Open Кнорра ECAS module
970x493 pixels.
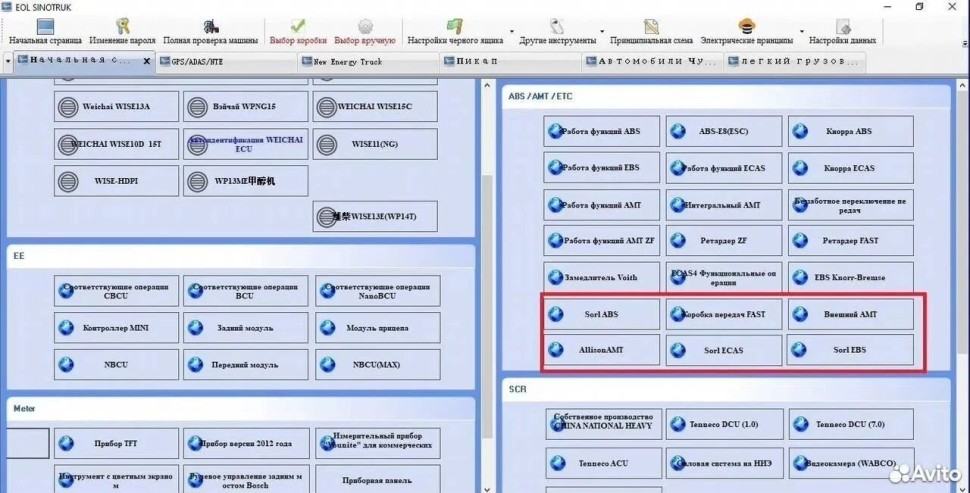coord(851,168)
